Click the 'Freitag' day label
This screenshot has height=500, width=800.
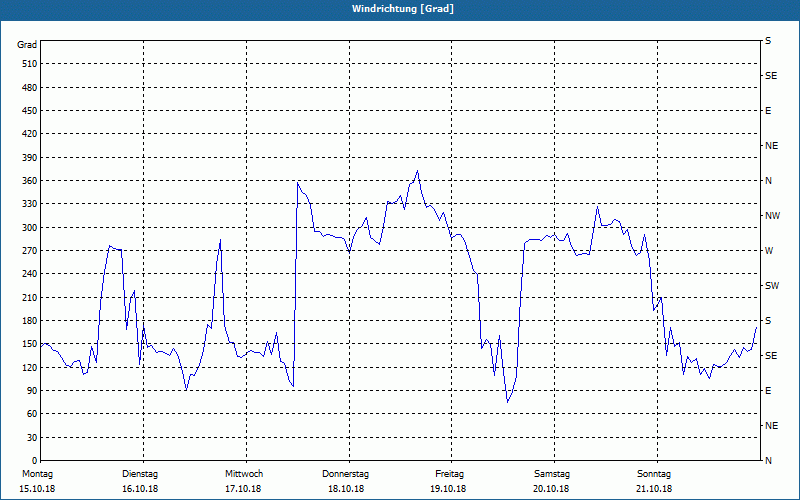tap(449, 474)
